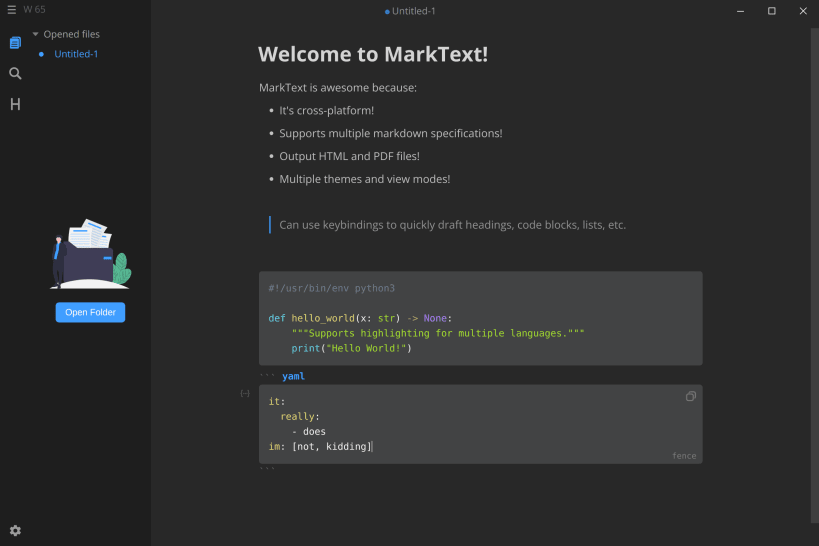Open the hamburger menu icon
This screenshot has width=819, height=546.
click(x=11, y=10)
